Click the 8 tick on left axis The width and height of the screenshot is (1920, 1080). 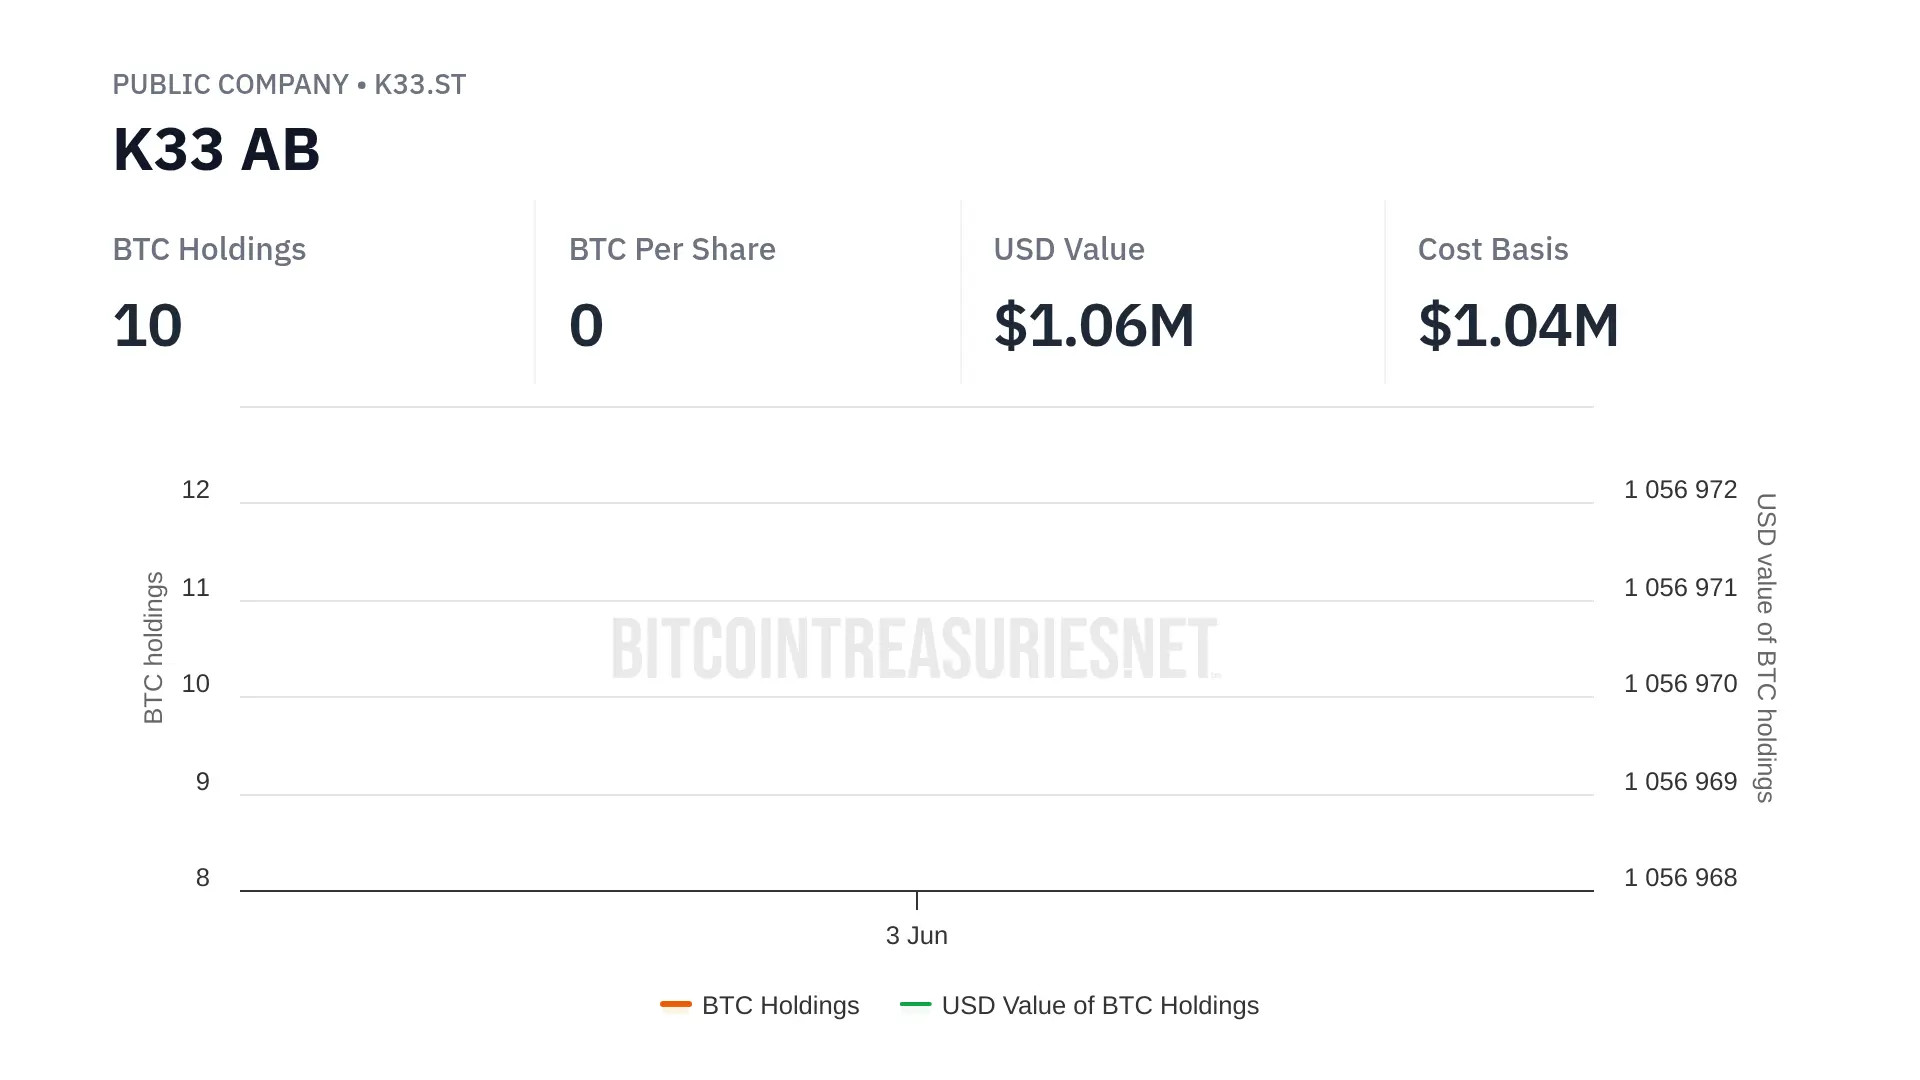pyautogui.click(x=203, y=878)
